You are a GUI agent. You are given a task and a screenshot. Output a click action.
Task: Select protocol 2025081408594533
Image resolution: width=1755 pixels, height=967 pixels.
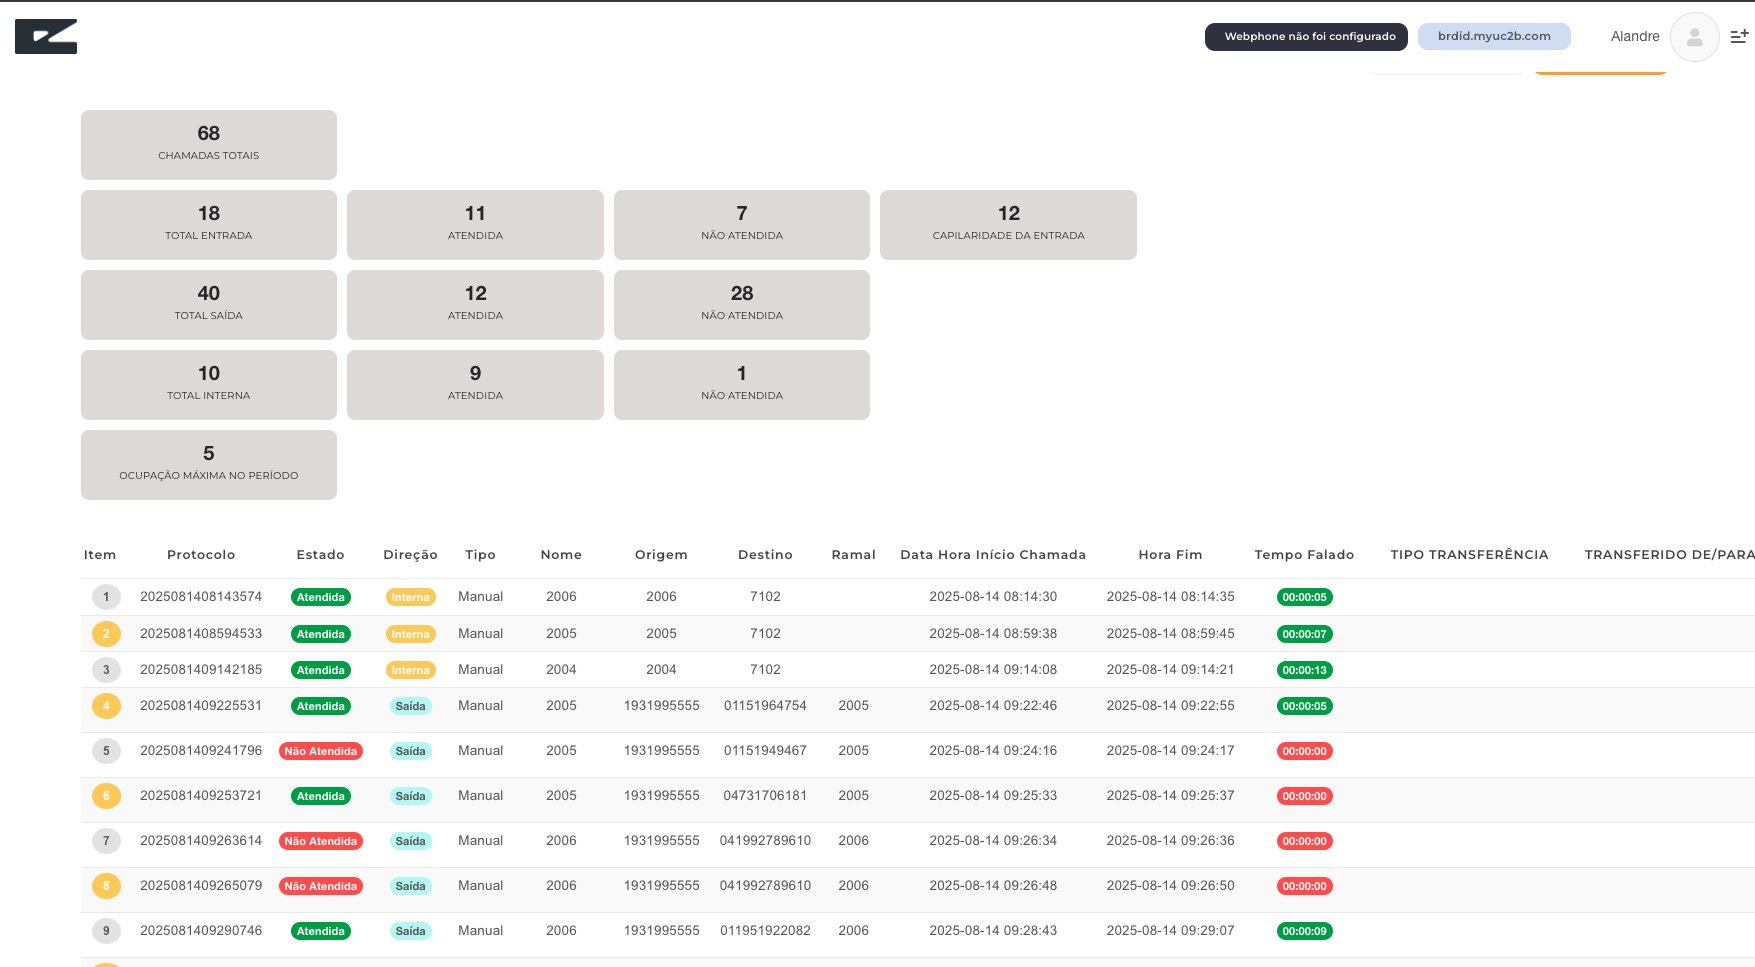point(201,634)
